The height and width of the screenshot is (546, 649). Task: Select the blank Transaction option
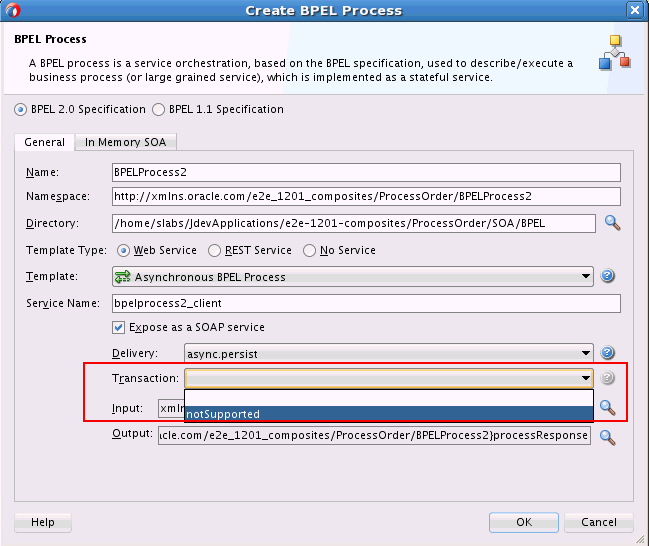[x=389, y=398]
